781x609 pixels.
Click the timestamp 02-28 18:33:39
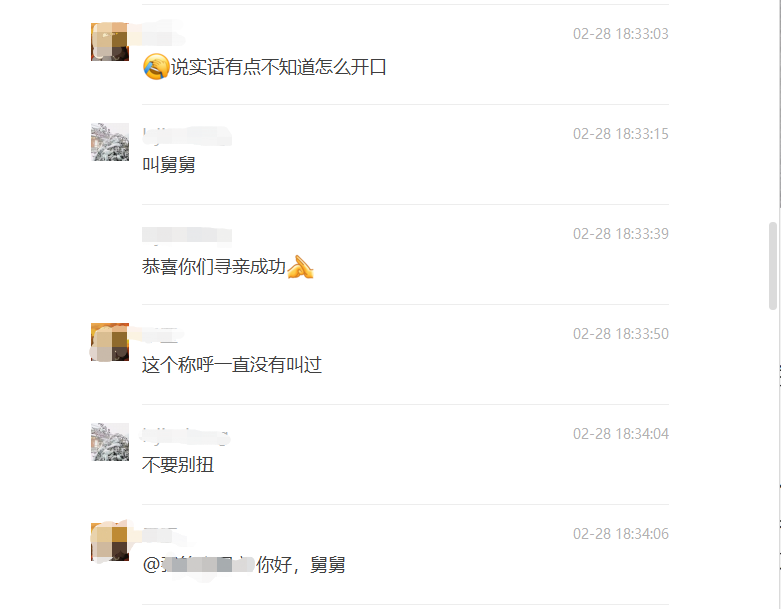pos(621,234)
